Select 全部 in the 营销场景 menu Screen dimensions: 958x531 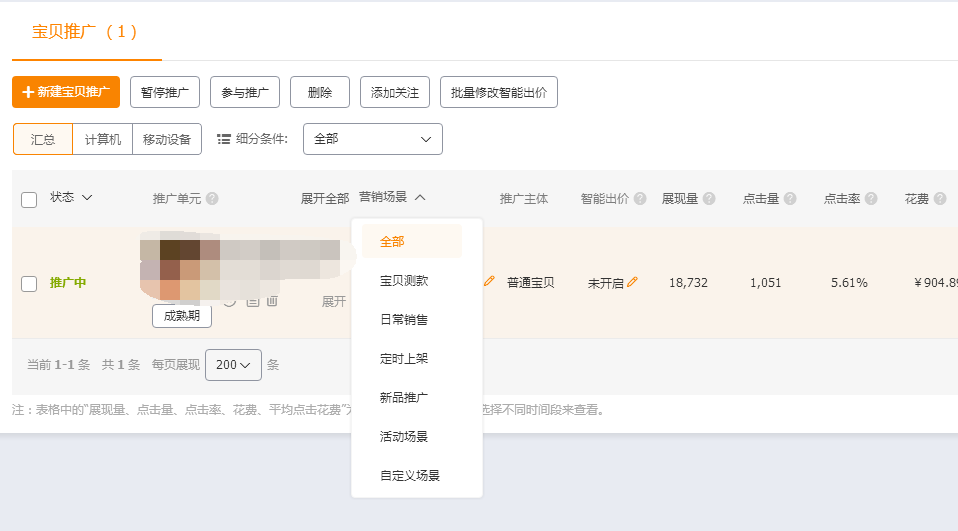[x=412, y=241]
